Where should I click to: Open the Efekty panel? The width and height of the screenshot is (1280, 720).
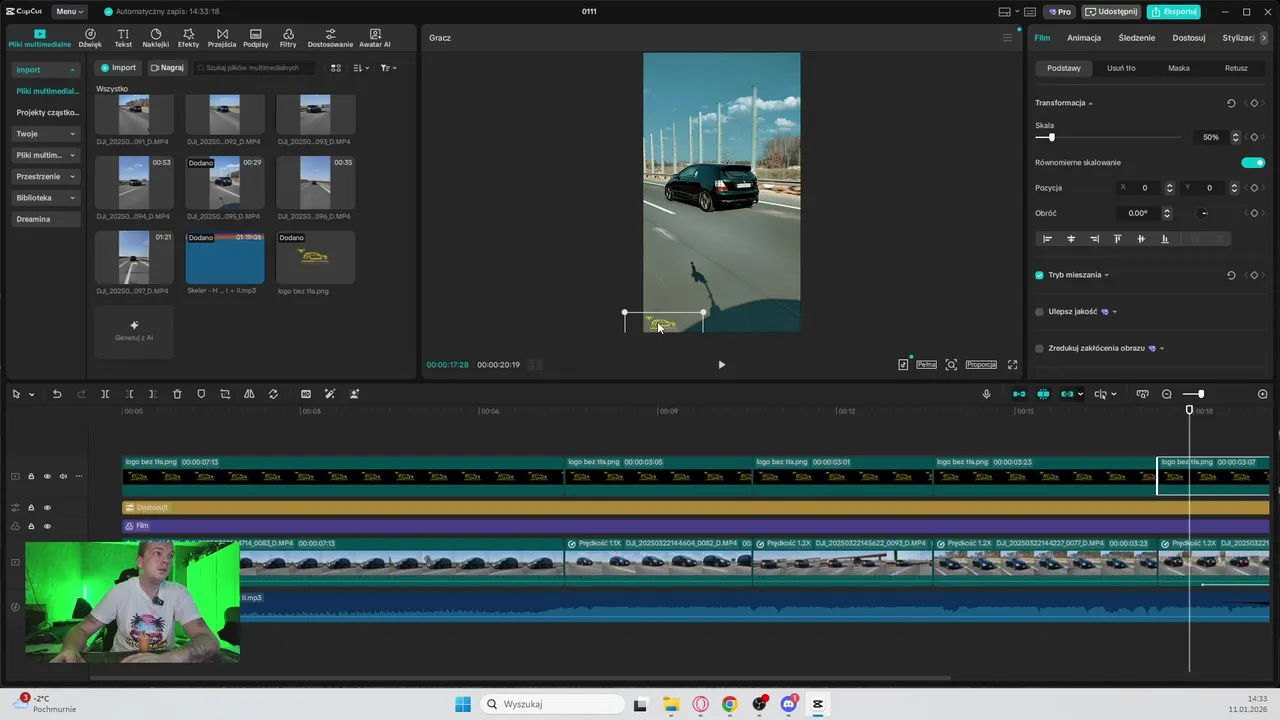pyautogui.click(x=188, y=38)
